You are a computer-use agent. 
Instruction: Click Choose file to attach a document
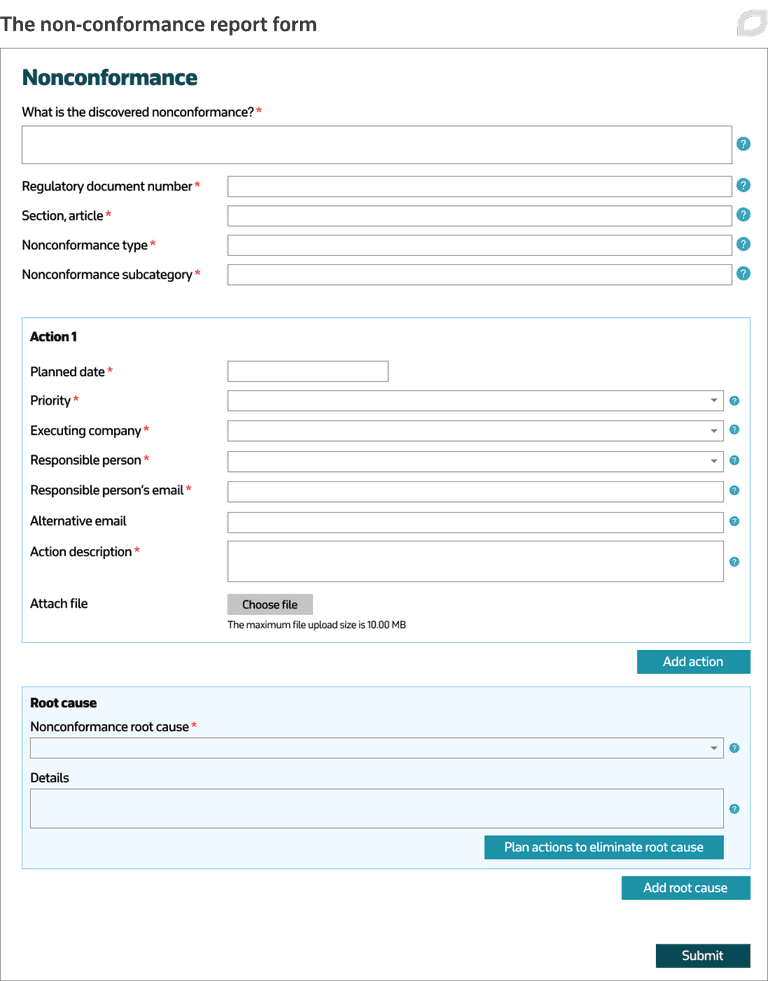[270, 604]
